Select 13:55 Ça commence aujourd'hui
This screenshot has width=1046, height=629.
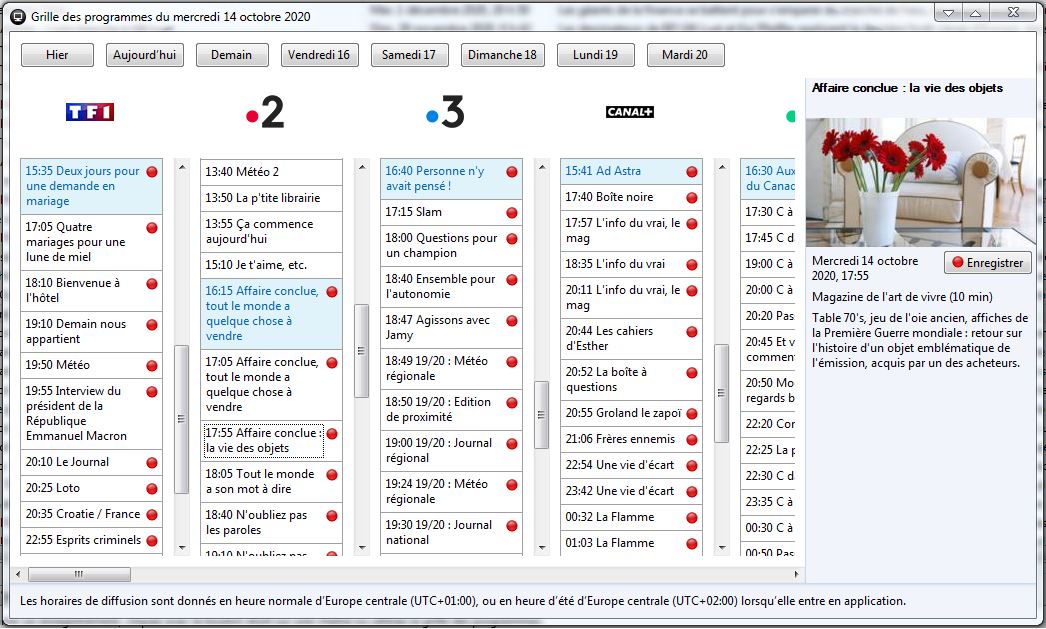(x=272, y=231)
